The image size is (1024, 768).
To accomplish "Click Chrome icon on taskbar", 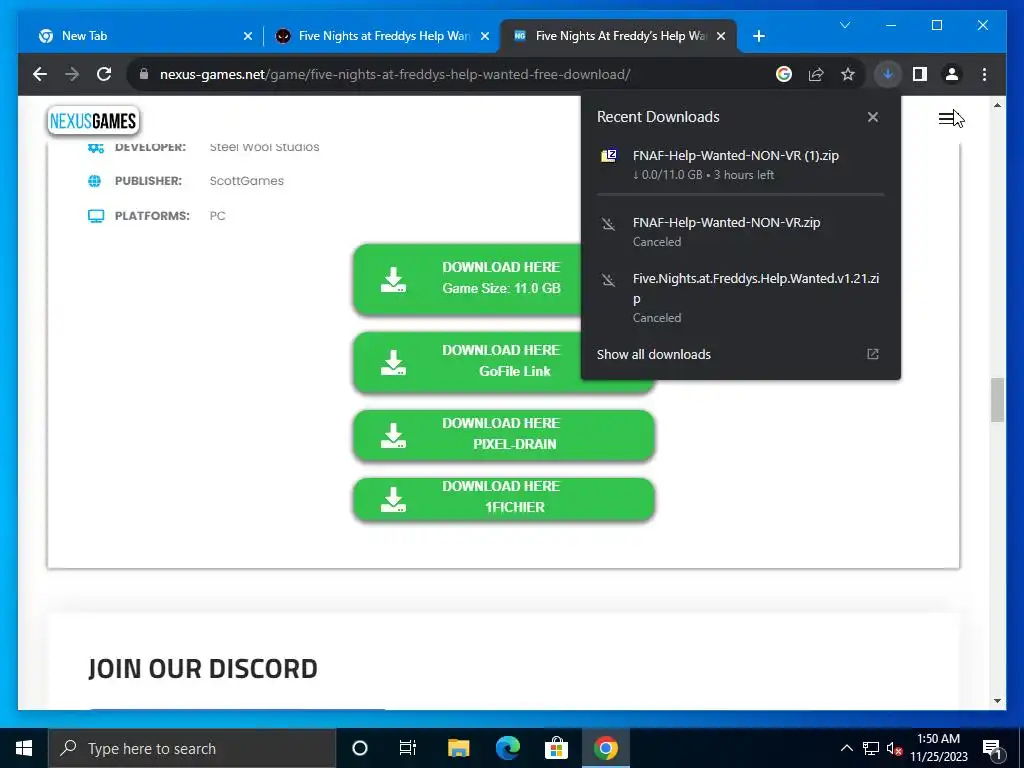I will click(605, 748).
